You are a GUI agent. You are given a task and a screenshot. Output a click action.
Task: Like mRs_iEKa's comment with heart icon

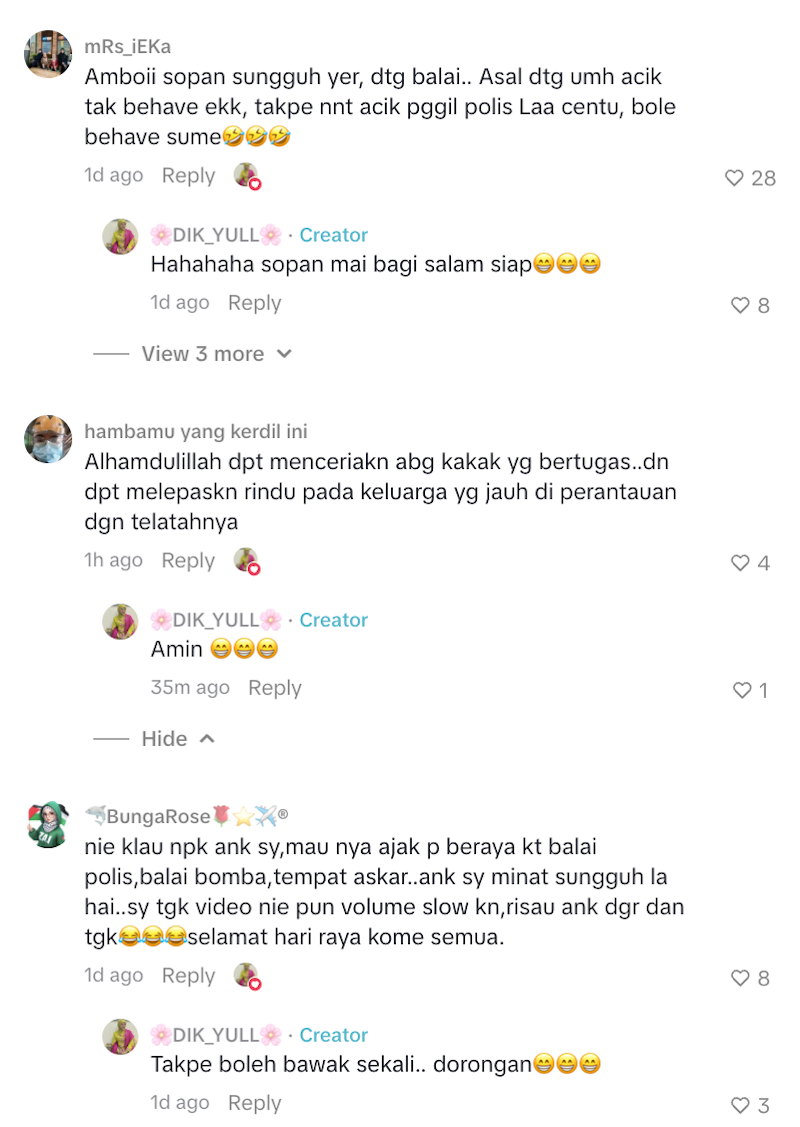(x=734, y=178)
